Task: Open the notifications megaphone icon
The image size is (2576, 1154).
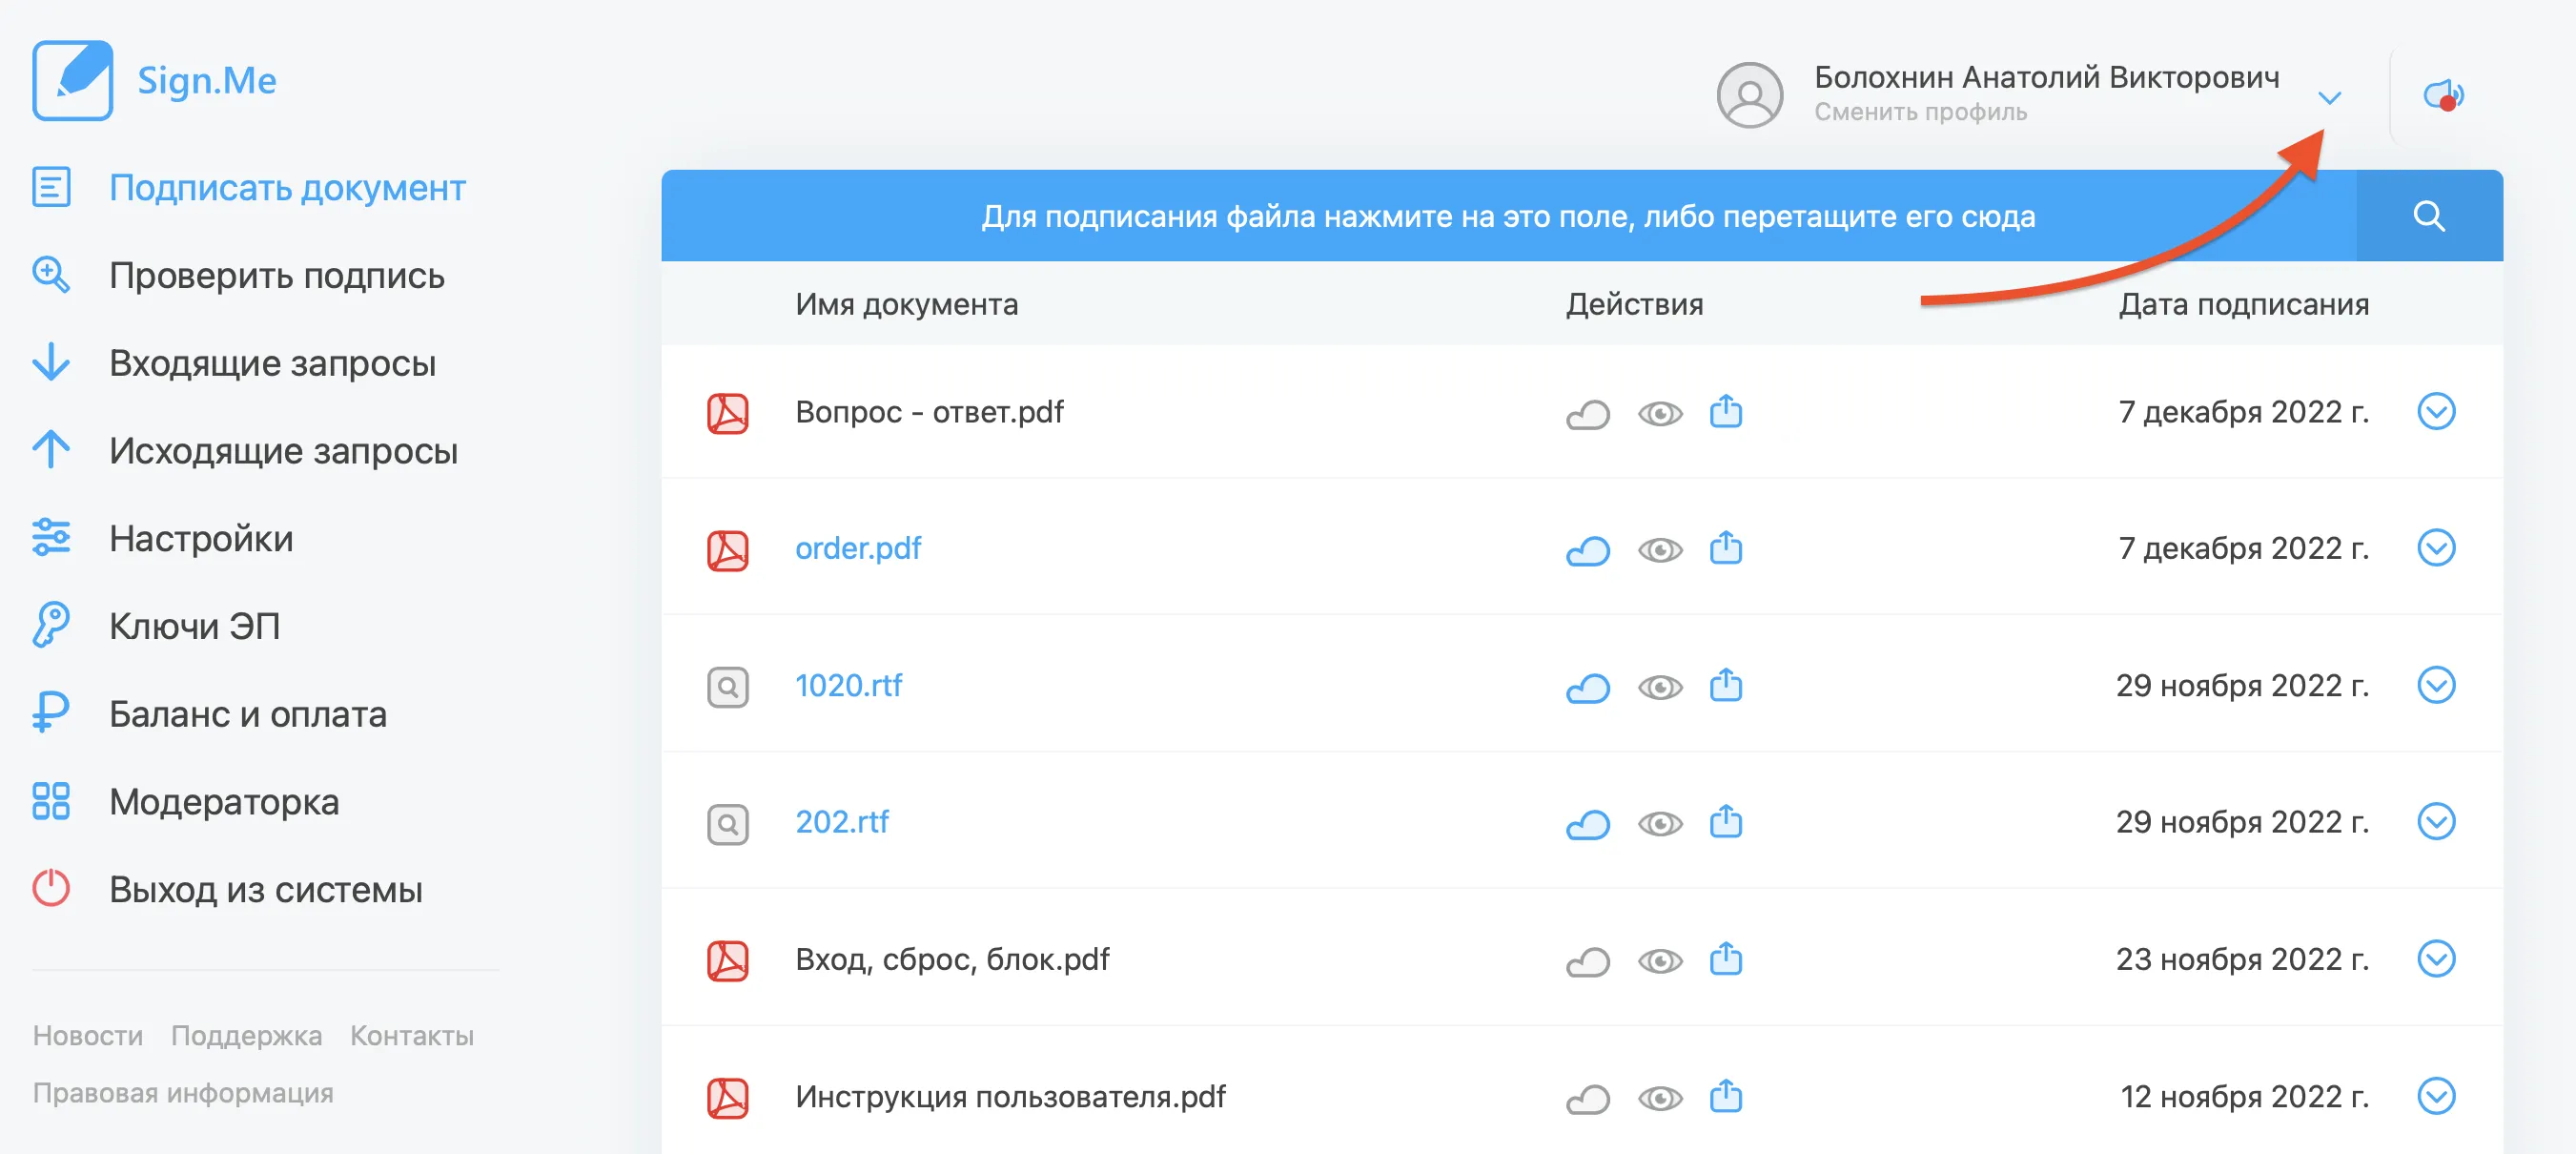Action: coord(2444,96)
